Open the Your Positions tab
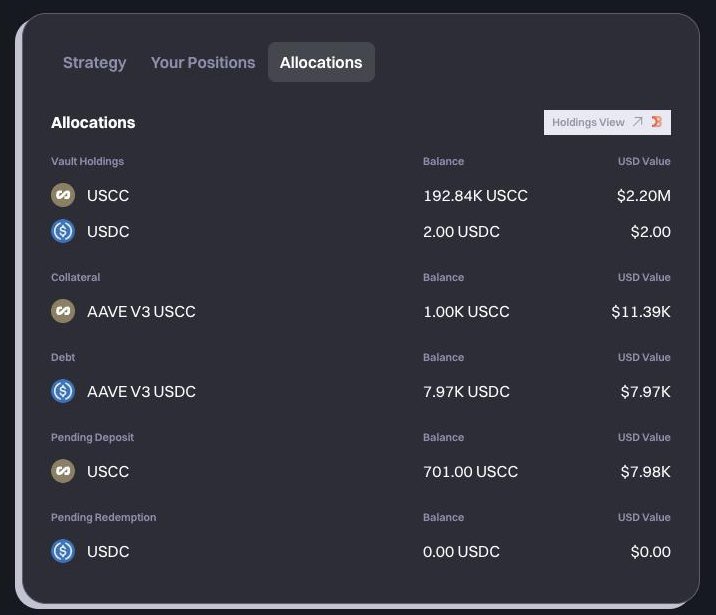Viewport: 716px width, 615px height. (x=203, y=63)
